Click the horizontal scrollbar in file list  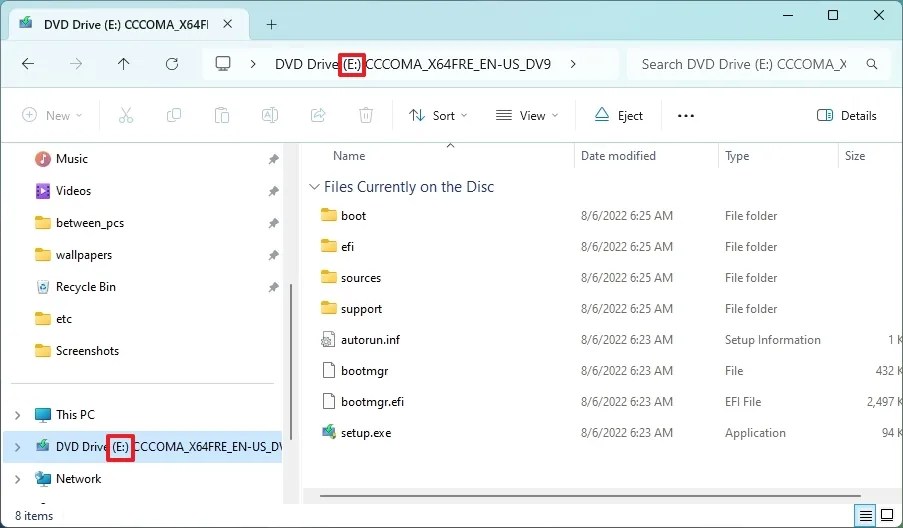coord(590,495)
